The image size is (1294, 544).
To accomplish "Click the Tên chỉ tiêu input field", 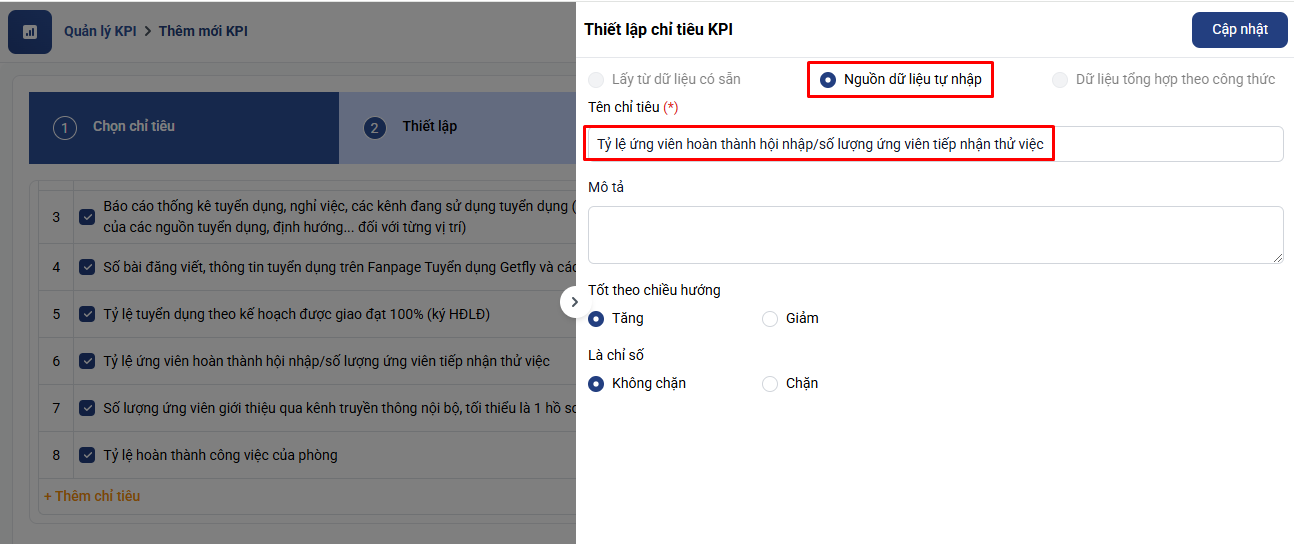I will click(935, 144).
